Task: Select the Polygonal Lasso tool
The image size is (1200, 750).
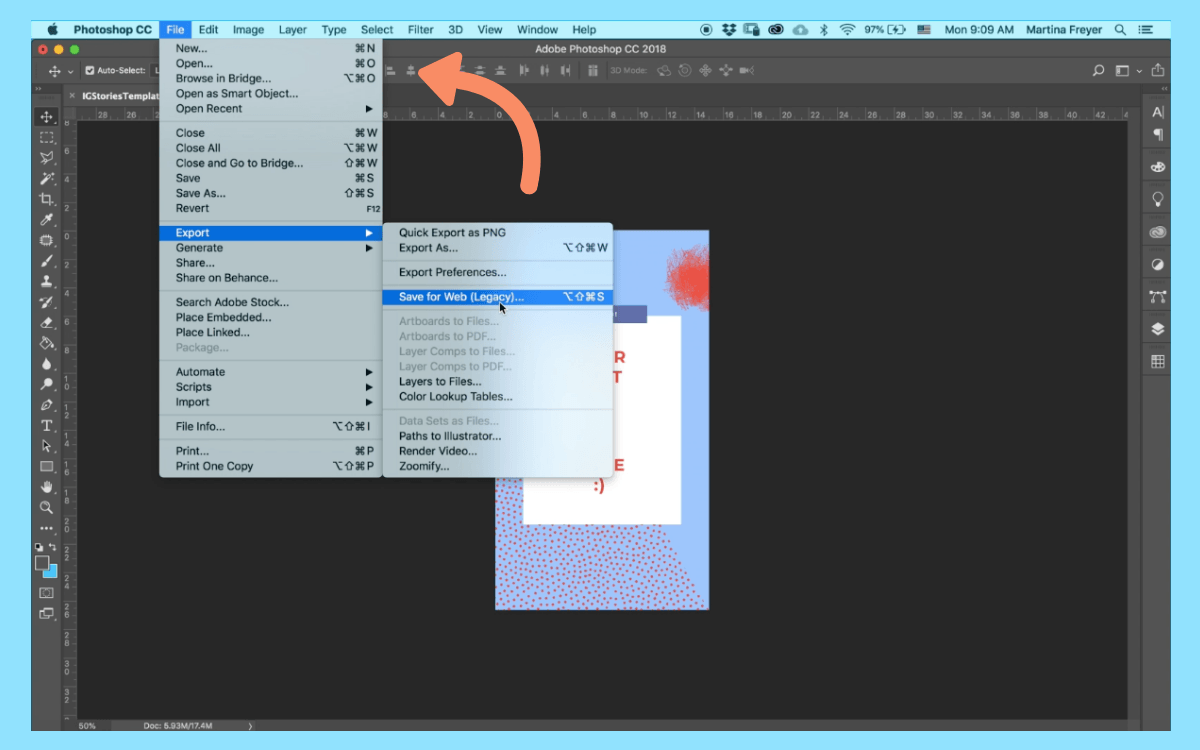Action: tap(46, 158)
